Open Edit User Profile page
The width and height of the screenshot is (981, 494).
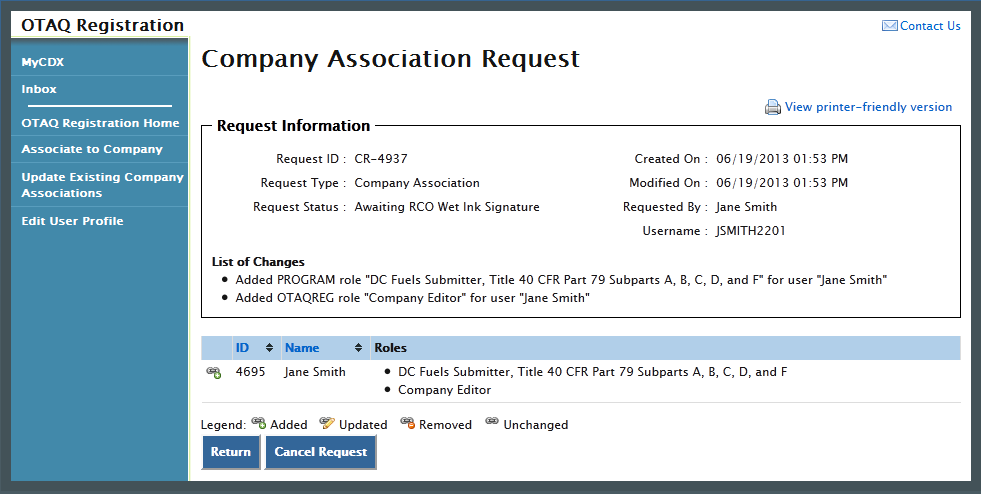coord(72,221)
